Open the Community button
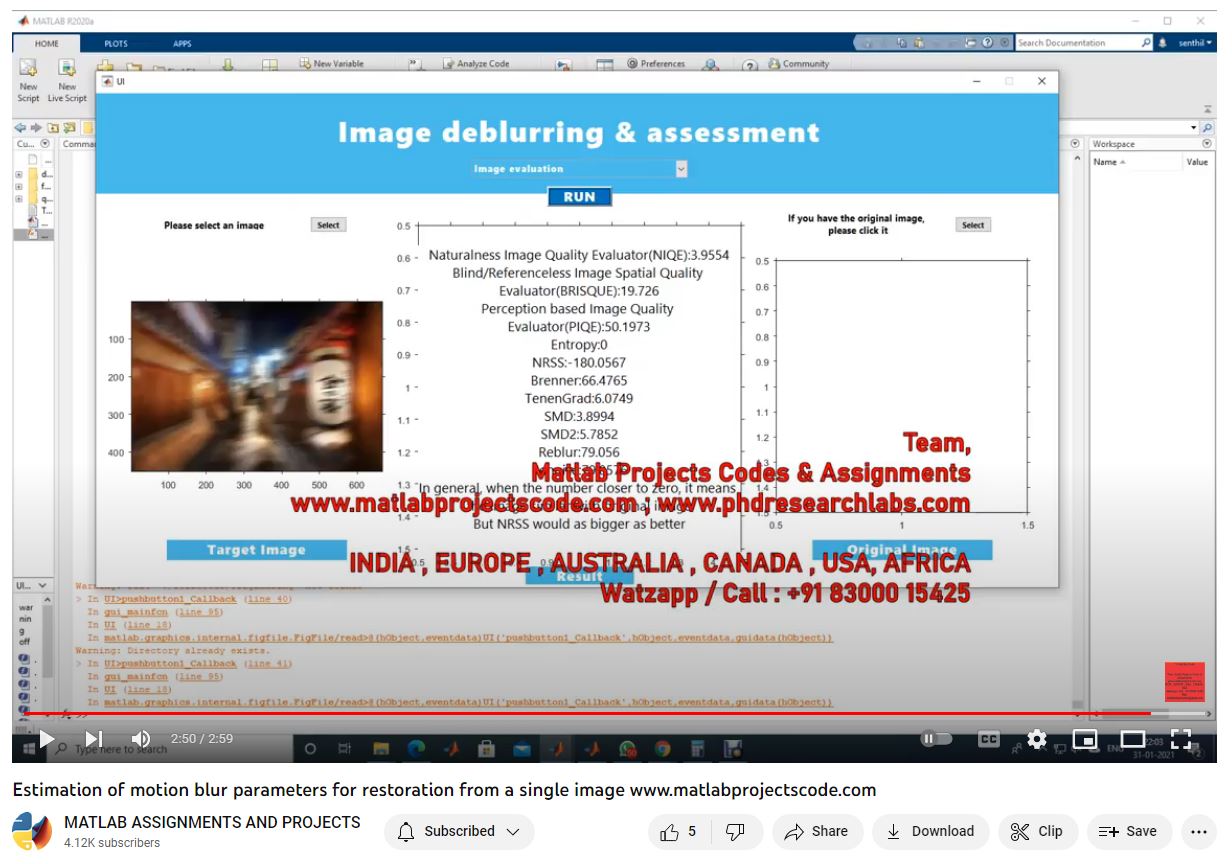 [x=798, y=63]
